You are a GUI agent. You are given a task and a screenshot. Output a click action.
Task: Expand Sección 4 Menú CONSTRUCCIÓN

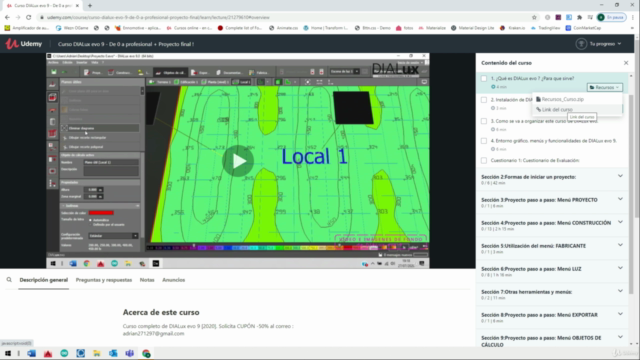pos(552,225)
